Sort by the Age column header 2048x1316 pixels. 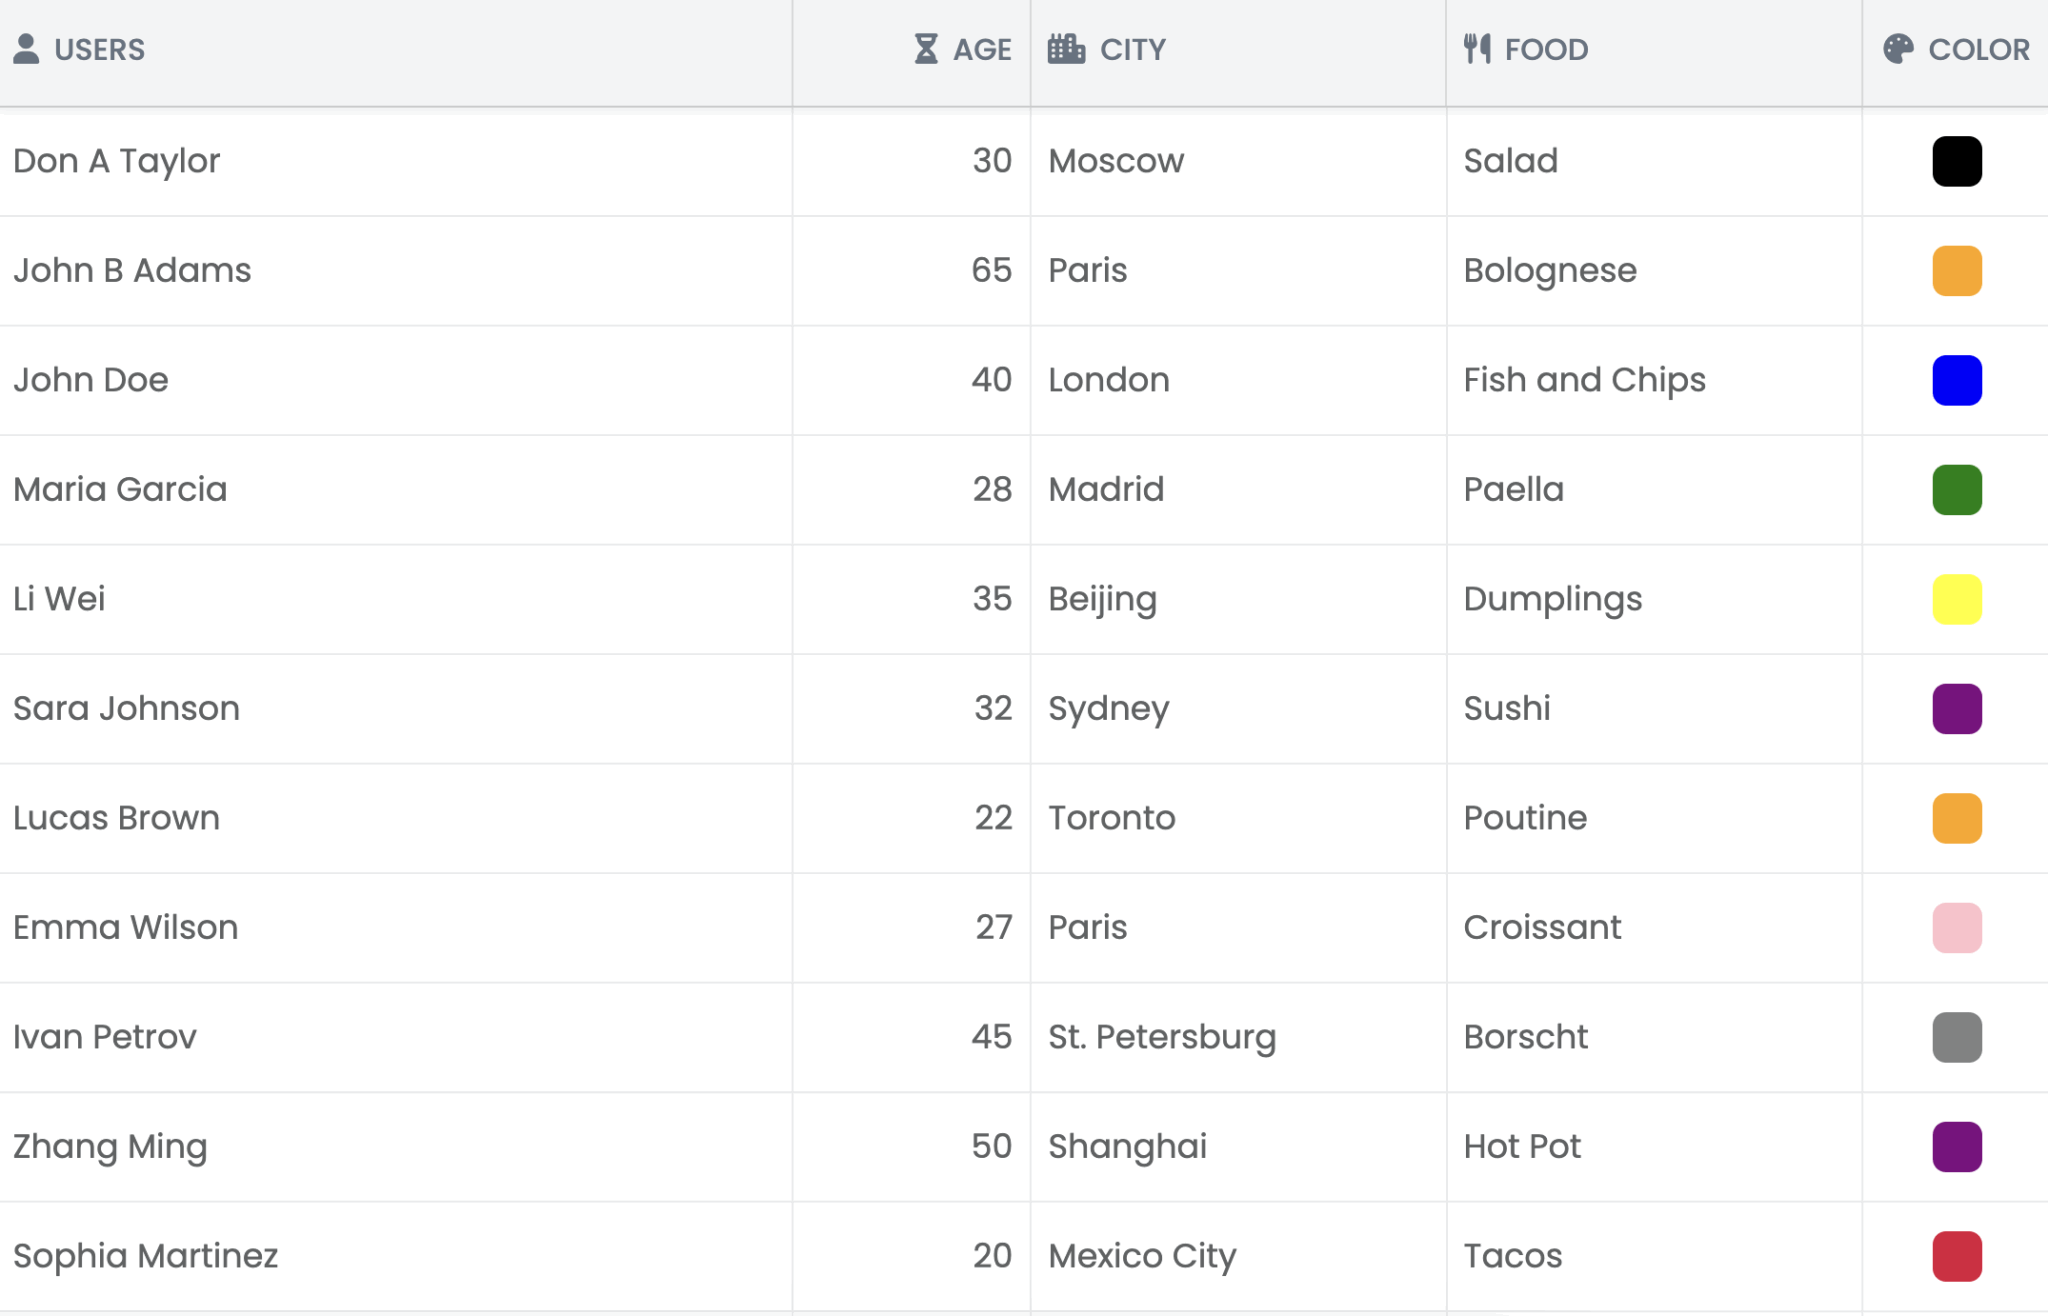coord(981,49)
